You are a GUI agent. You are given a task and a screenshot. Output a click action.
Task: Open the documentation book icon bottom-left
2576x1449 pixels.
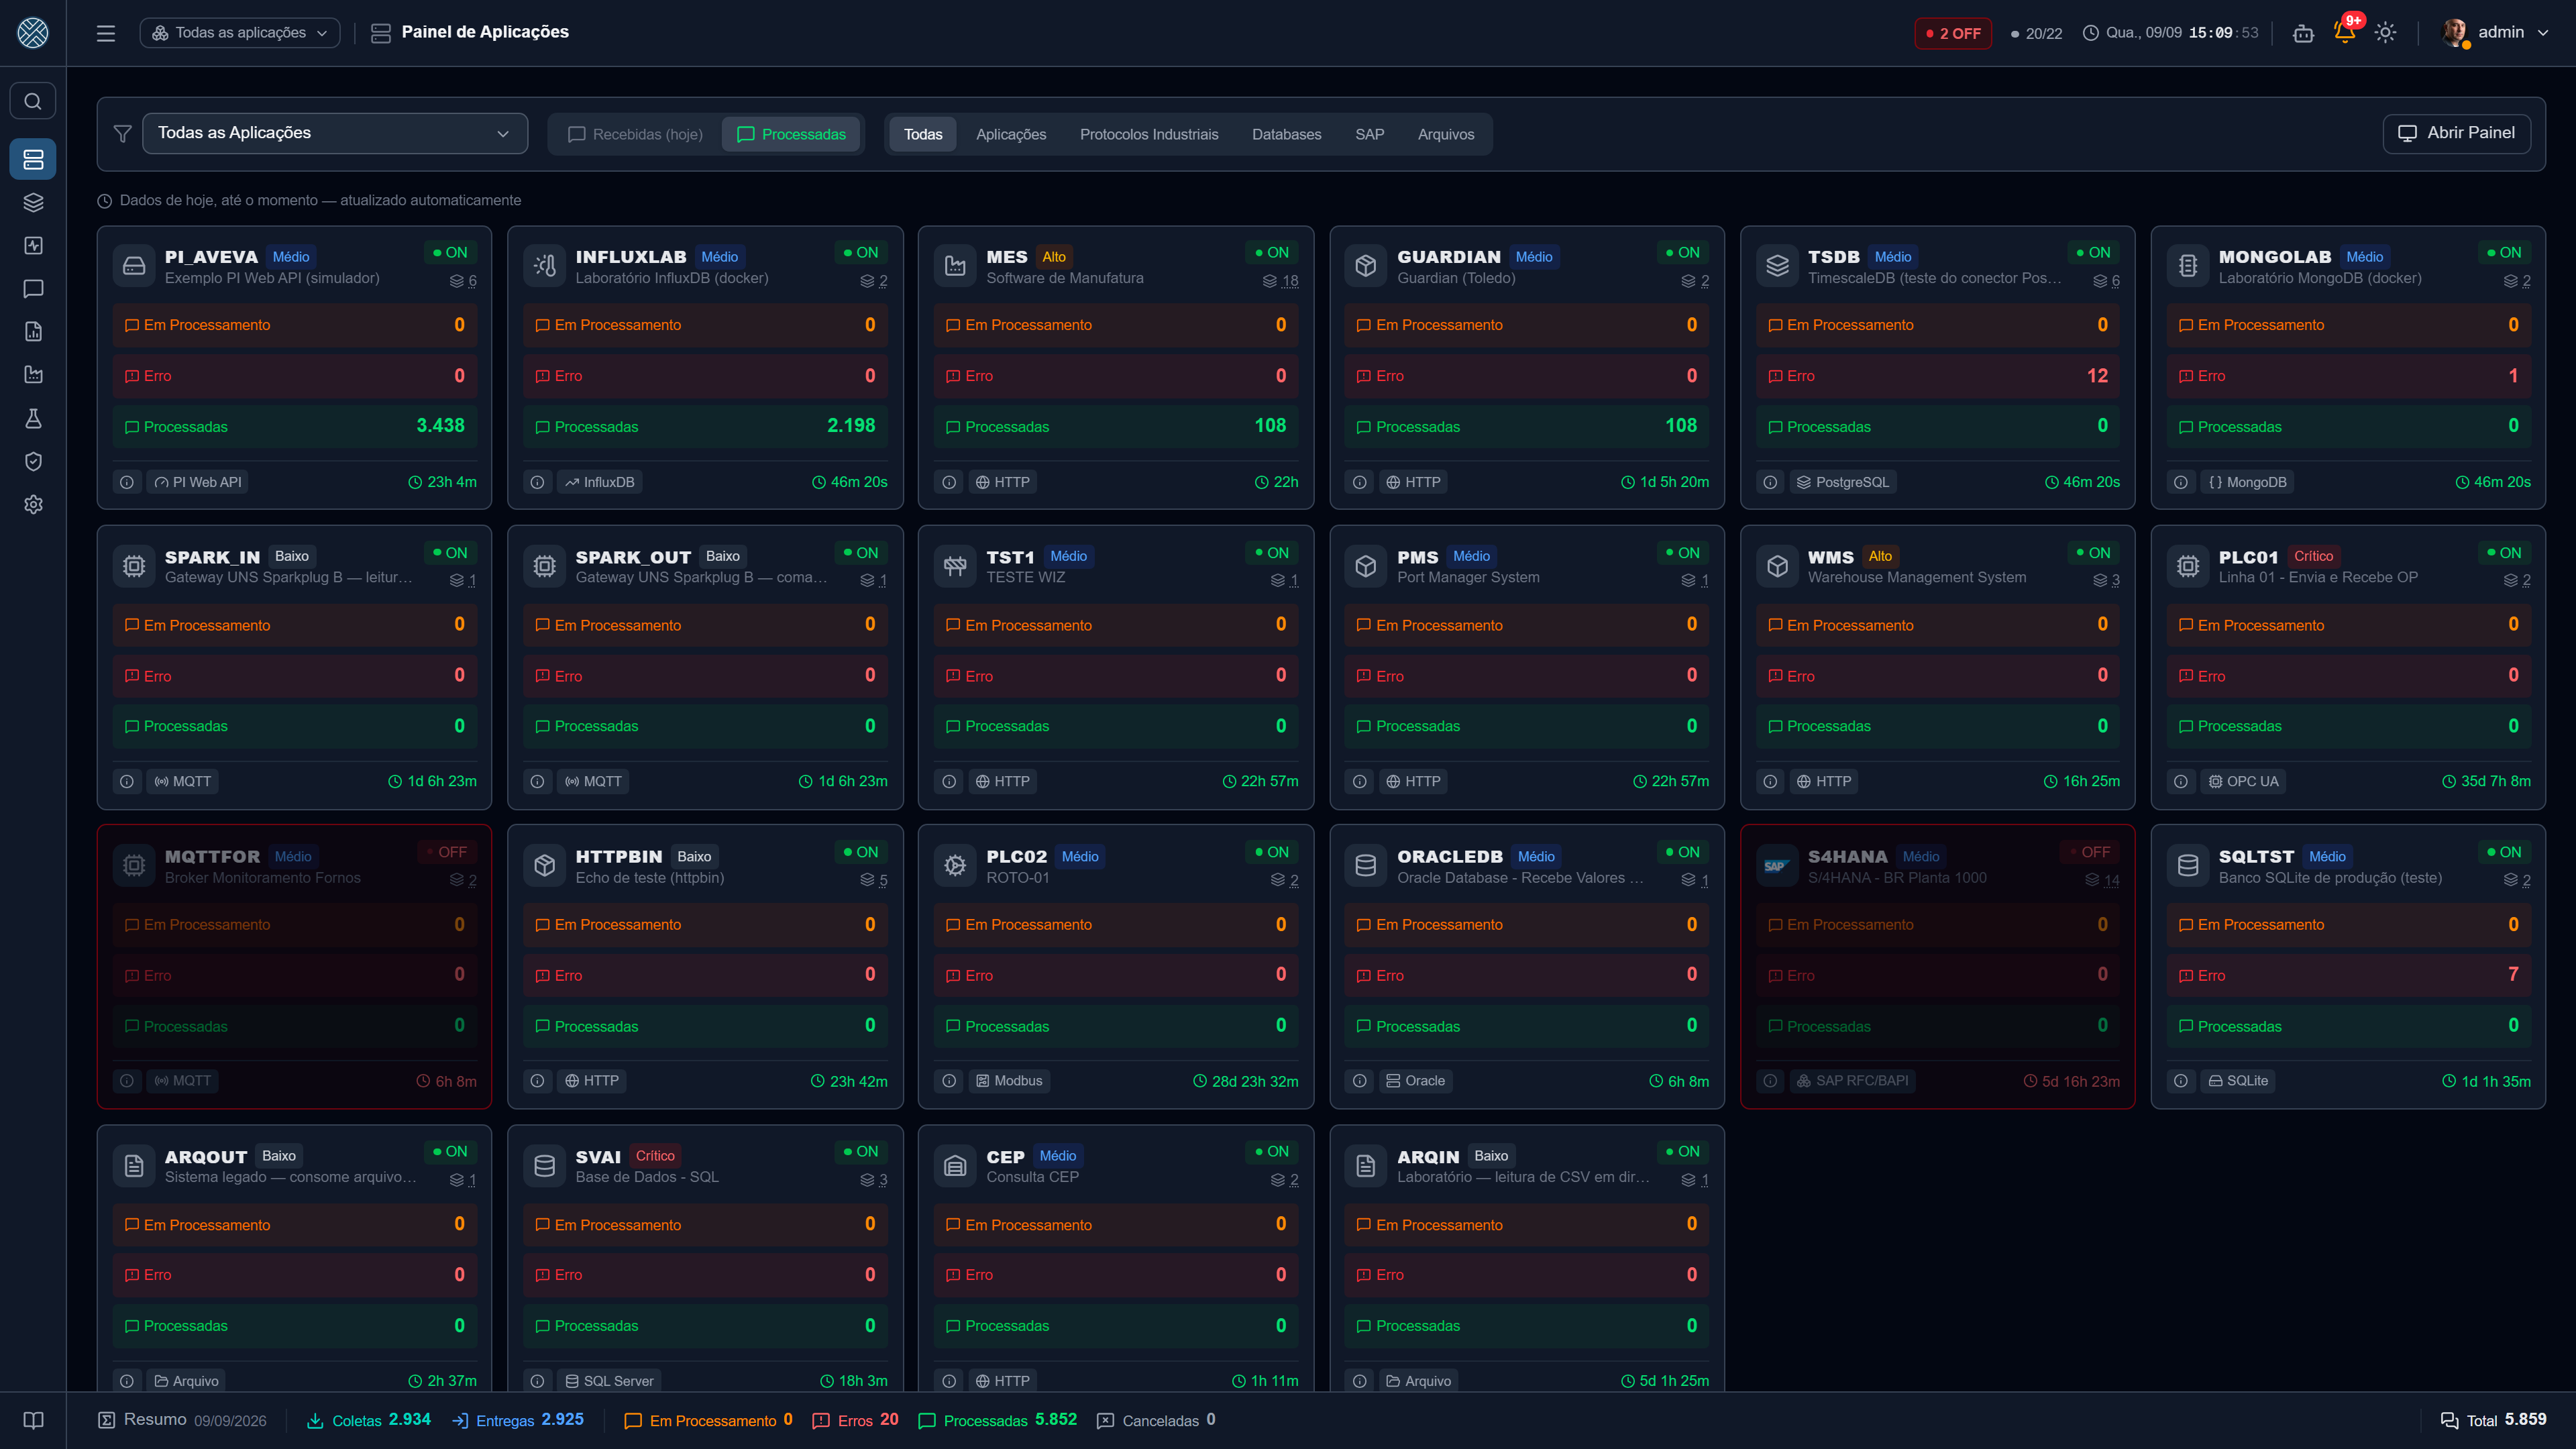pyautogui.click(x=33, y=1420)
